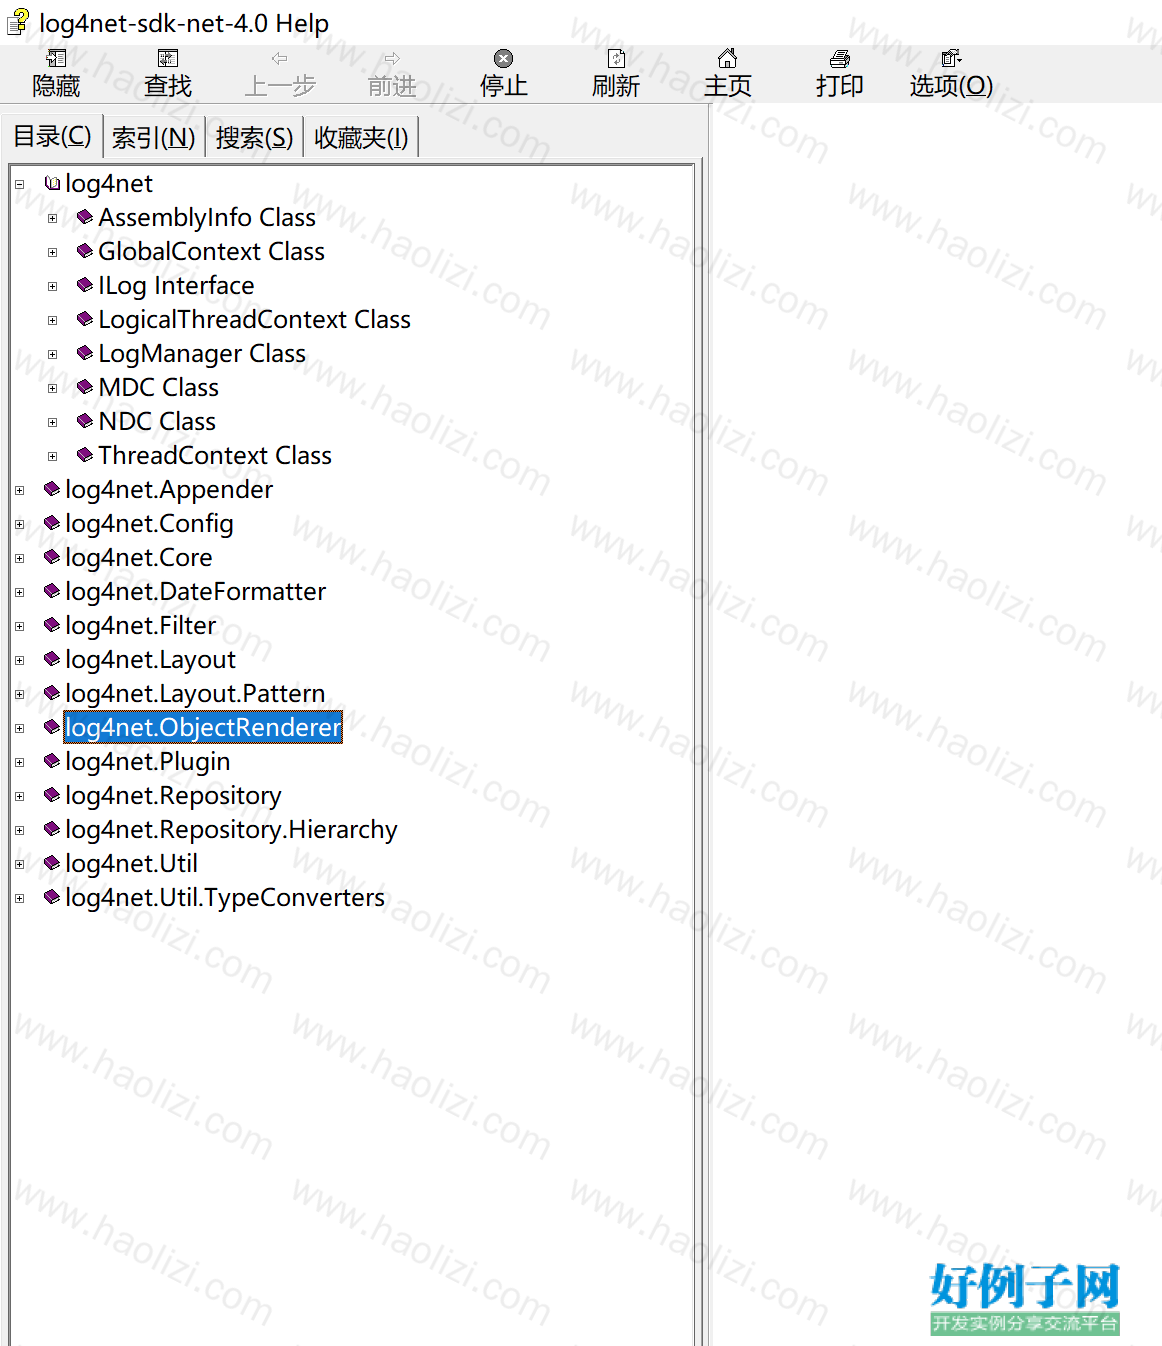Select the log4net.Filter entry
The height and width of the screenshot is (1346, 1162).
coord(140,625)
